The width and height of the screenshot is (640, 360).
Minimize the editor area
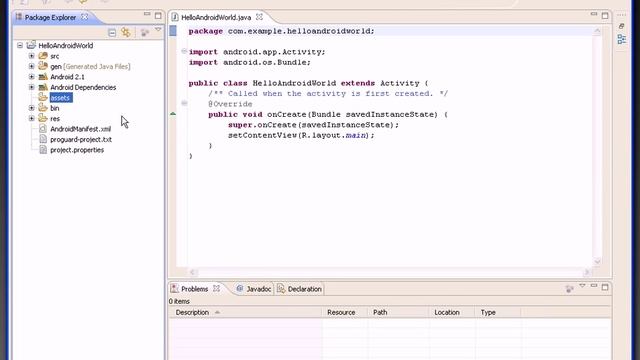click(x=594, y=14)
